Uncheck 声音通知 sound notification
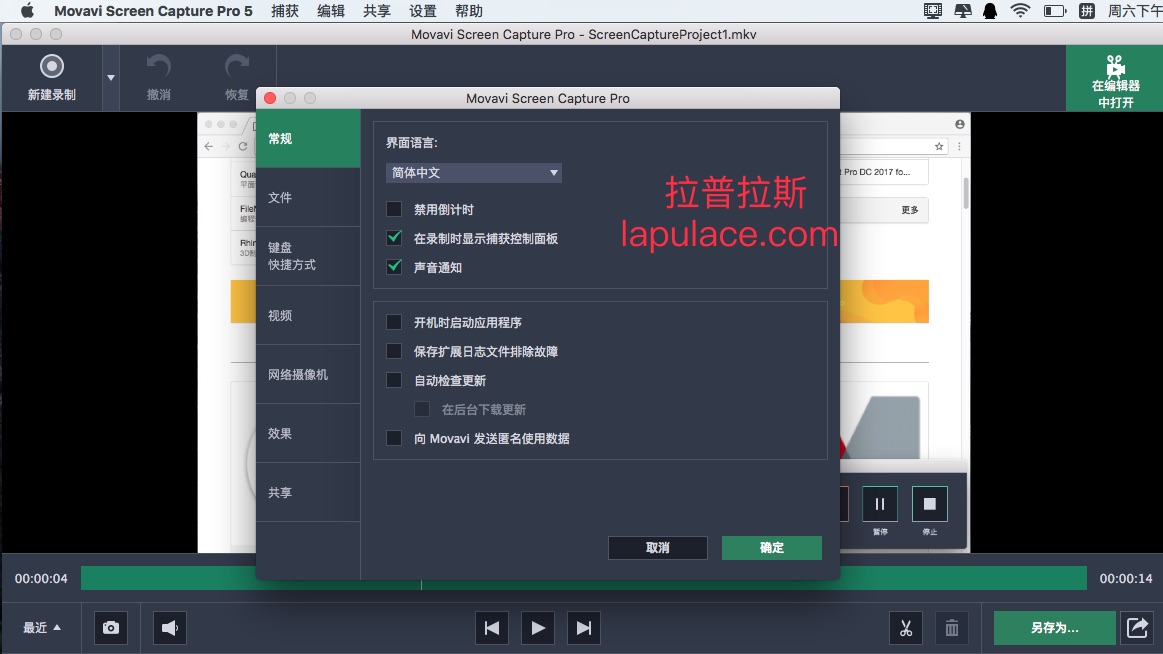The width and height of the screenshot is (1163, 654). [394, 267]
